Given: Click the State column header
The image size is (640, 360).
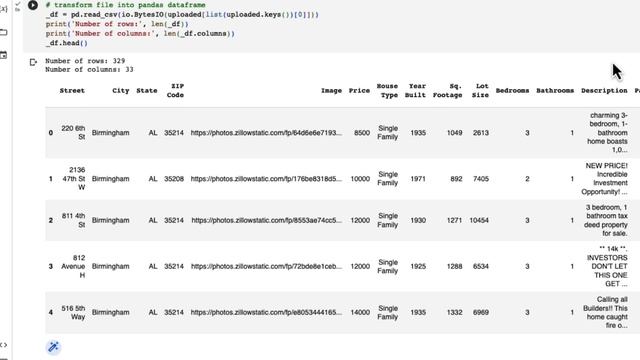Looking at the screenshot, I should pyautogui.click(x=147, y=91).
